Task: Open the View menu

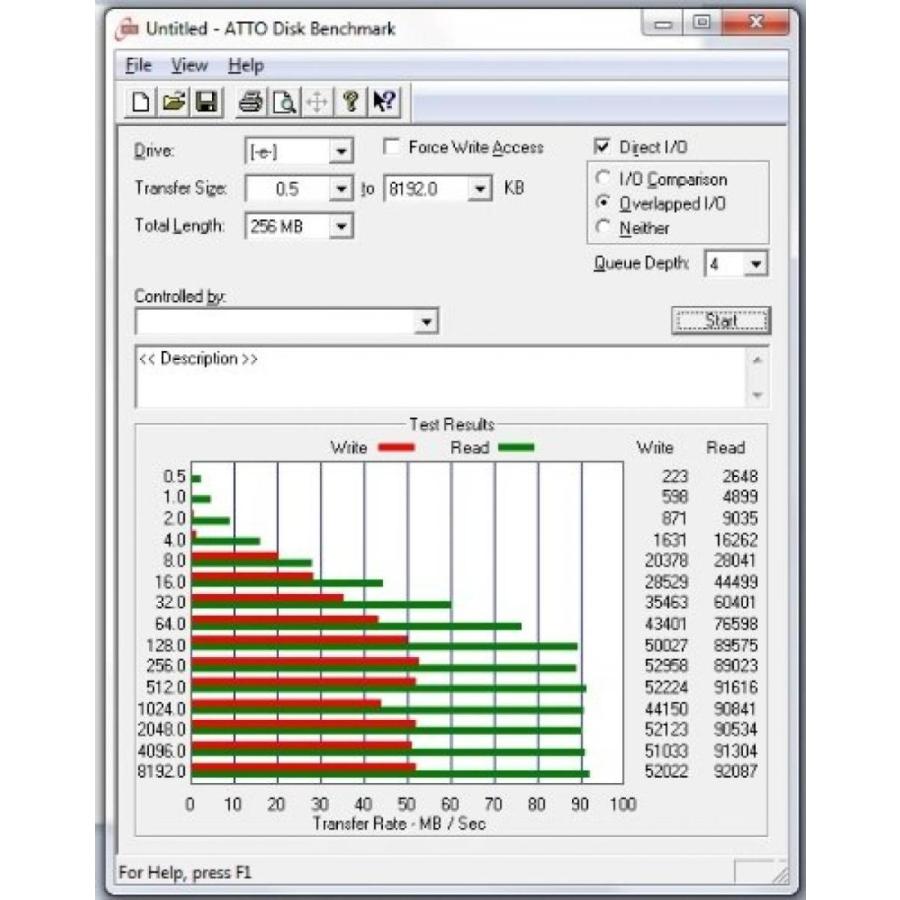Action: 189,65
